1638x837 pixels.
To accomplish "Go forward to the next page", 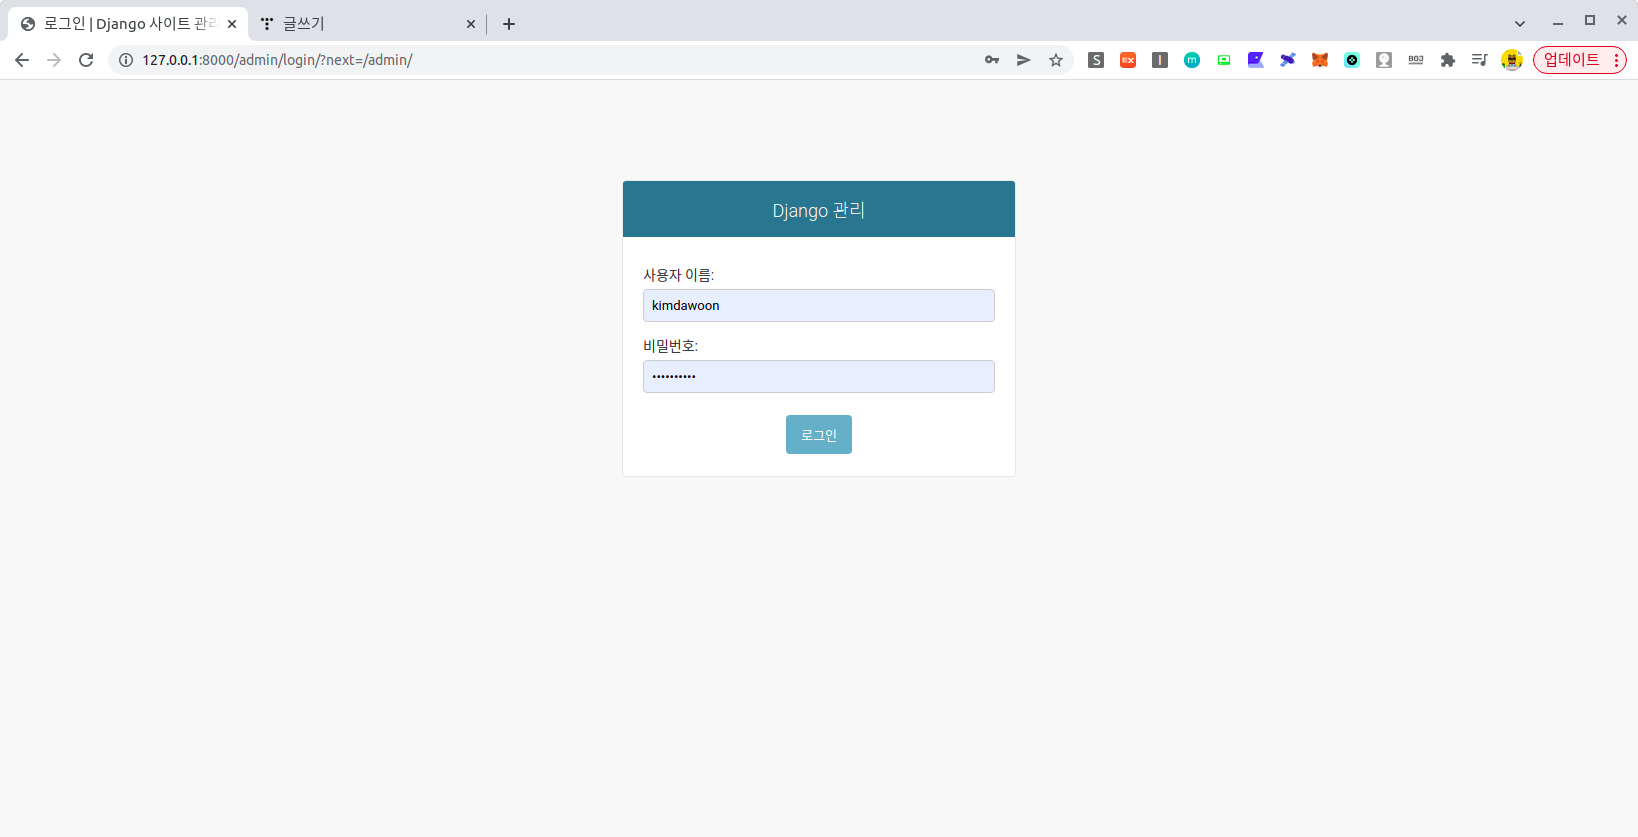I will 54,60.
